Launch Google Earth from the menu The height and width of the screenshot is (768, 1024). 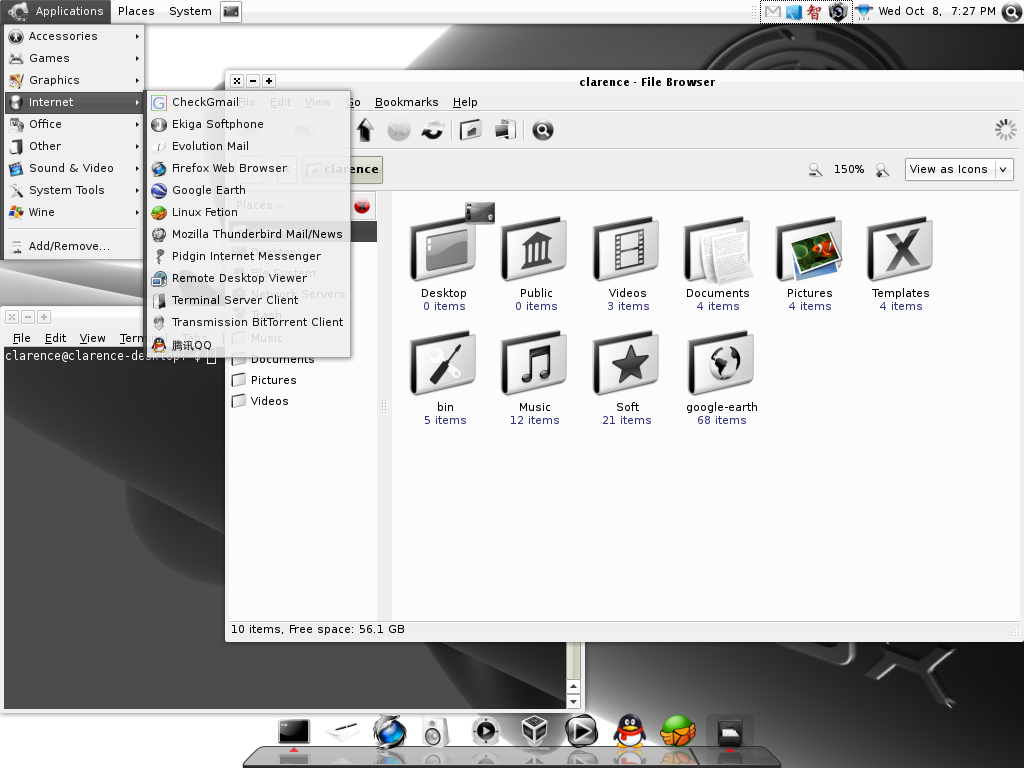click(x=248, y=190)
